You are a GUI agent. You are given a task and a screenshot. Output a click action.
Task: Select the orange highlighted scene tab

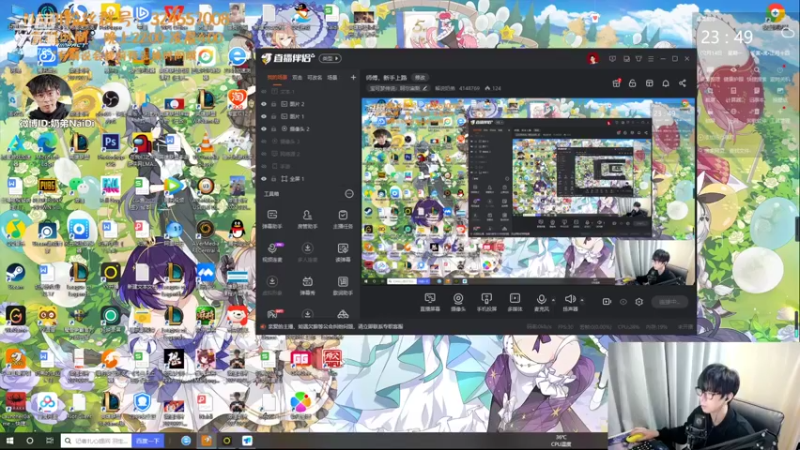point(277,78)
